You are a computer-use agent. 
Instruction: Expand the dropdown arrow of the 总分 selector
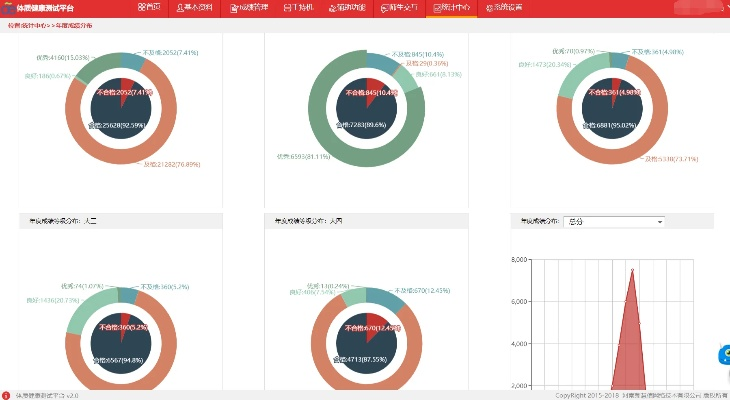coord(660,221)
